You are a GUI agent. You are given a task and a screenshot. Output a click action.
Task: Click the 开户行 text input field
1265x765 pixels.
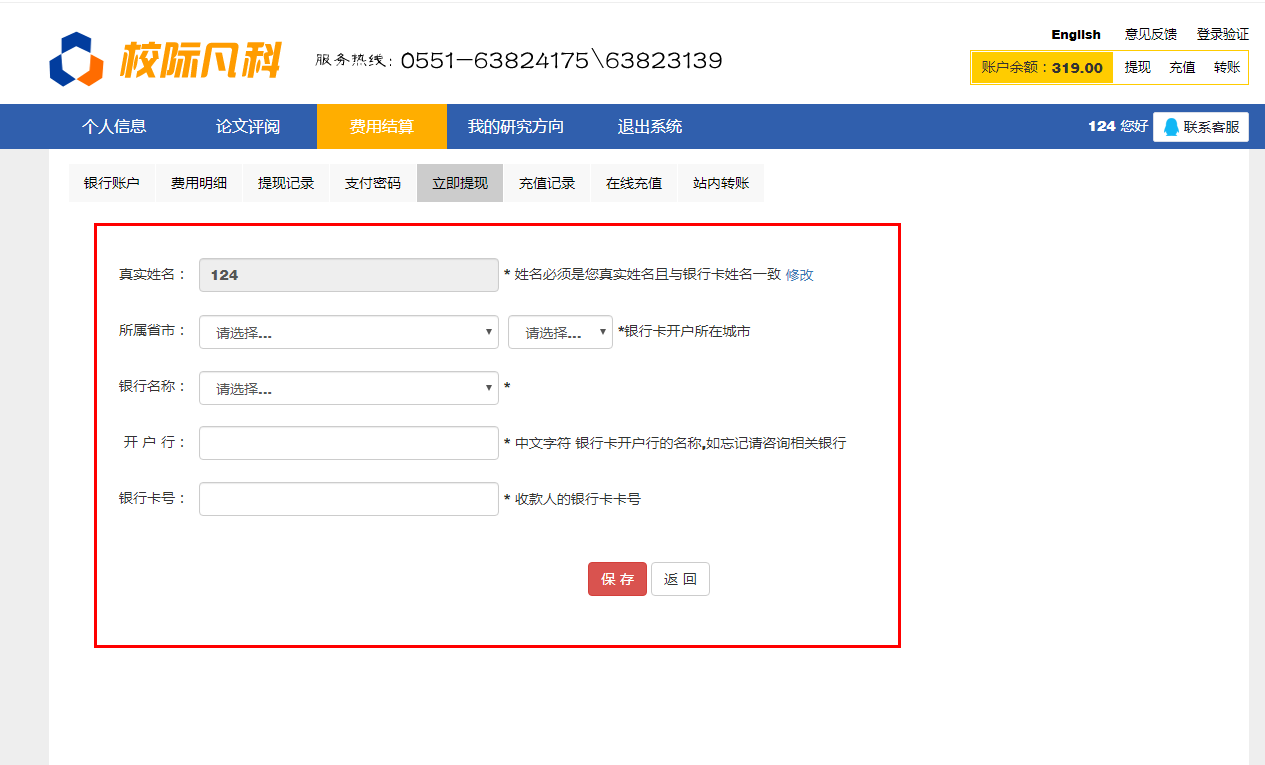click(x=348, y=443)
